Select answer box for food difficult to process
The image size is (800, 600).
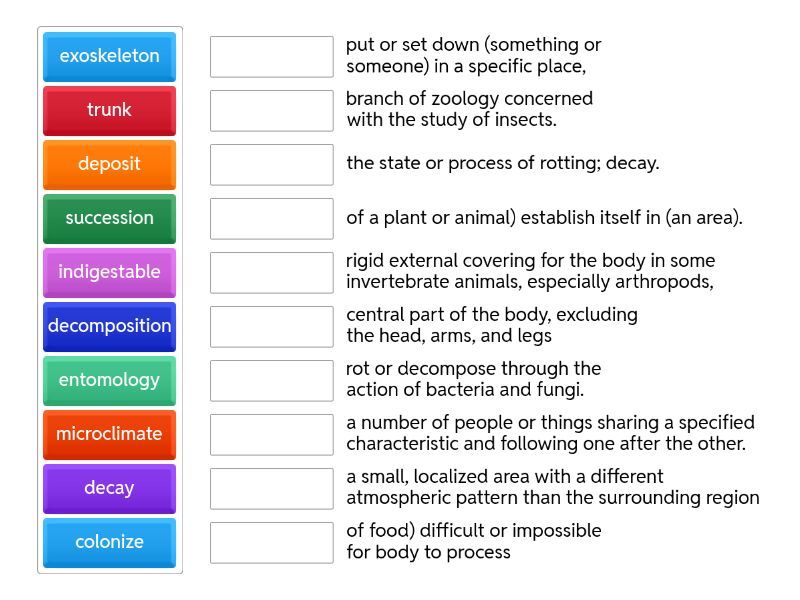pyautogui.click(x=271, y=542)
